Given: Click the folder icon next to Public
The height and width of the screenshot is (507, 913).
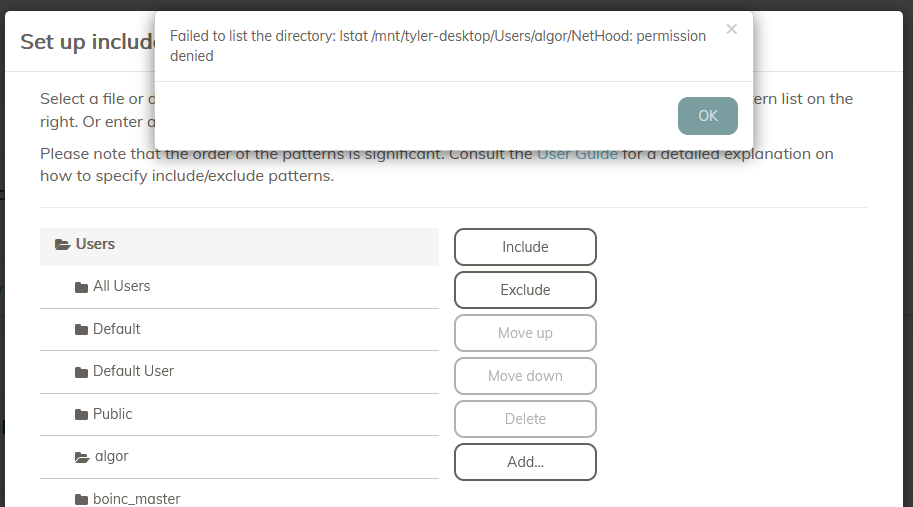Looking at the screenshot, I should (82, 414).
